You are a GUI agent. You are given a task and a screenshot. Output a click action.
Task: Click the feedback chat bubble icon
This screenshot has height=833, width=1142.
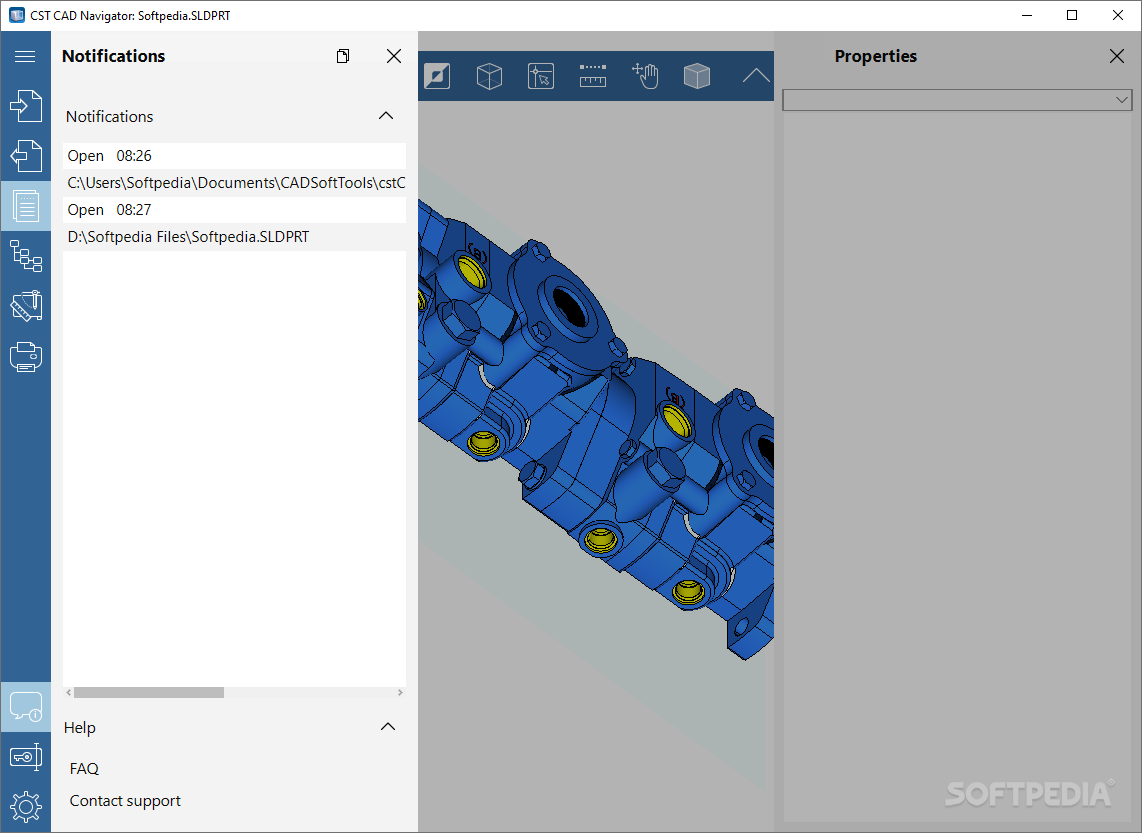[25, 706]
